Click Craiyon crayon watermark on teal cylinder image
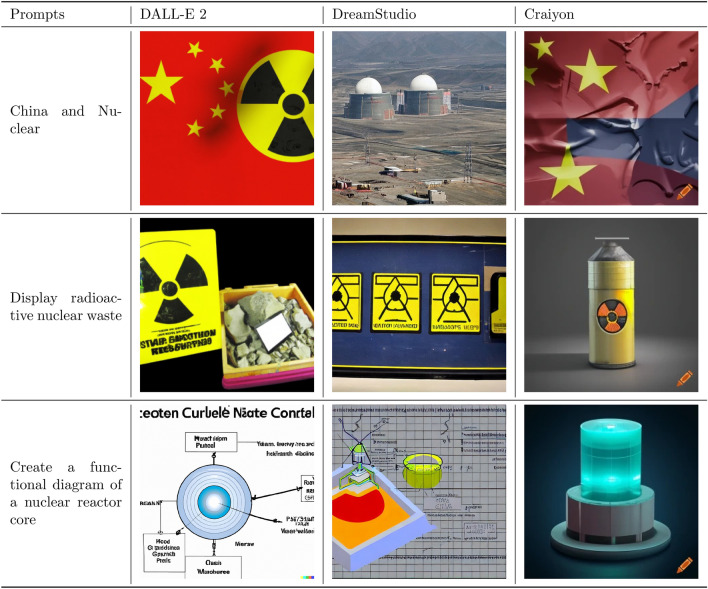This screenshot has width=708, height=589. (685, 566)
